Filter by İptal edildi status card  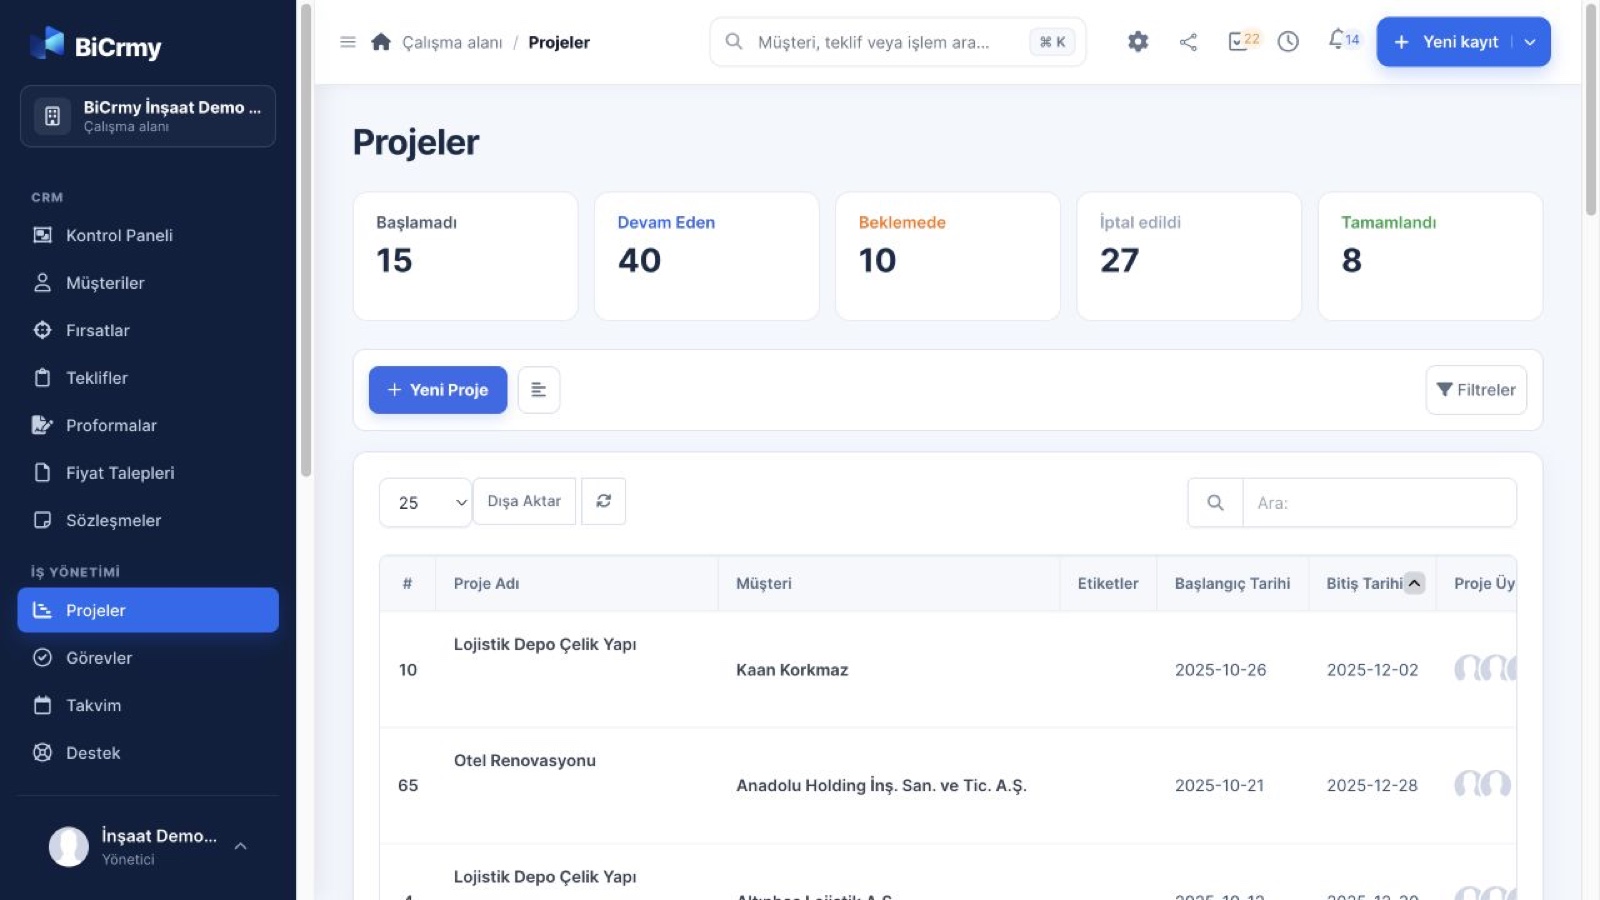(1189, 256)
